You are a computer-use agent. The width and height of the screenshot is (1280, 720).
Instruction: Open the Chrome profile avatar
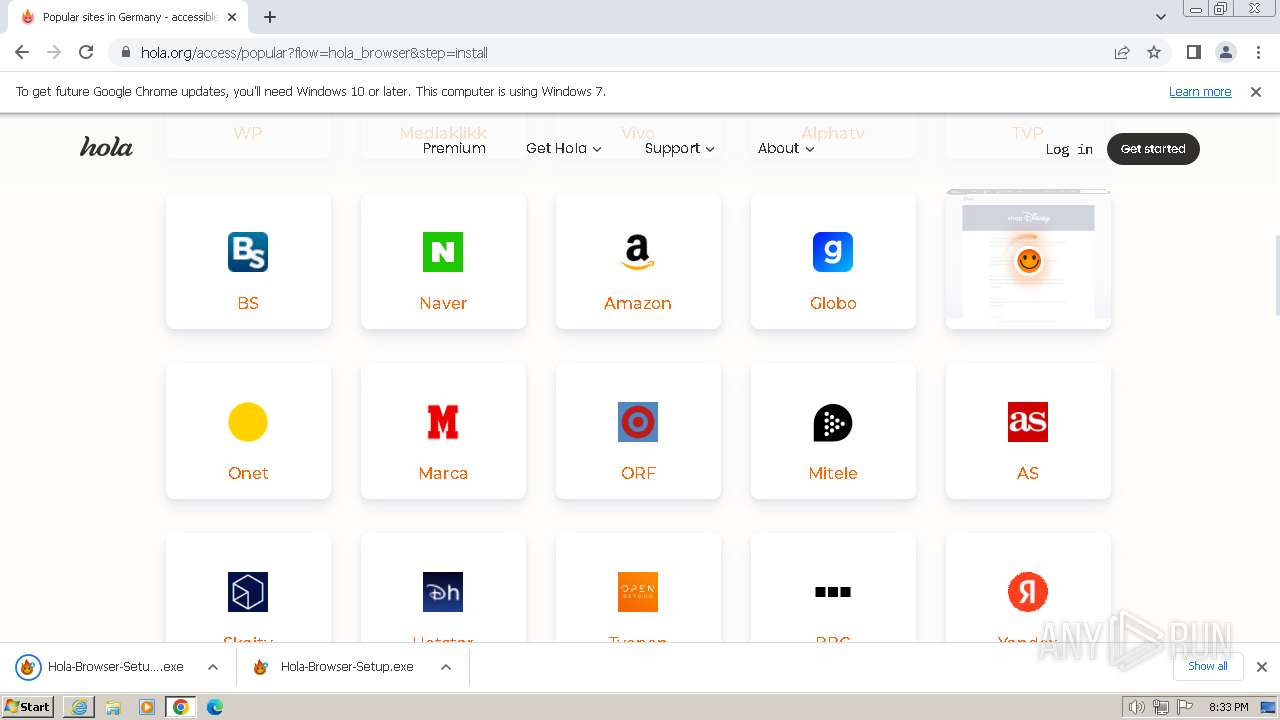coord(1226,52)
